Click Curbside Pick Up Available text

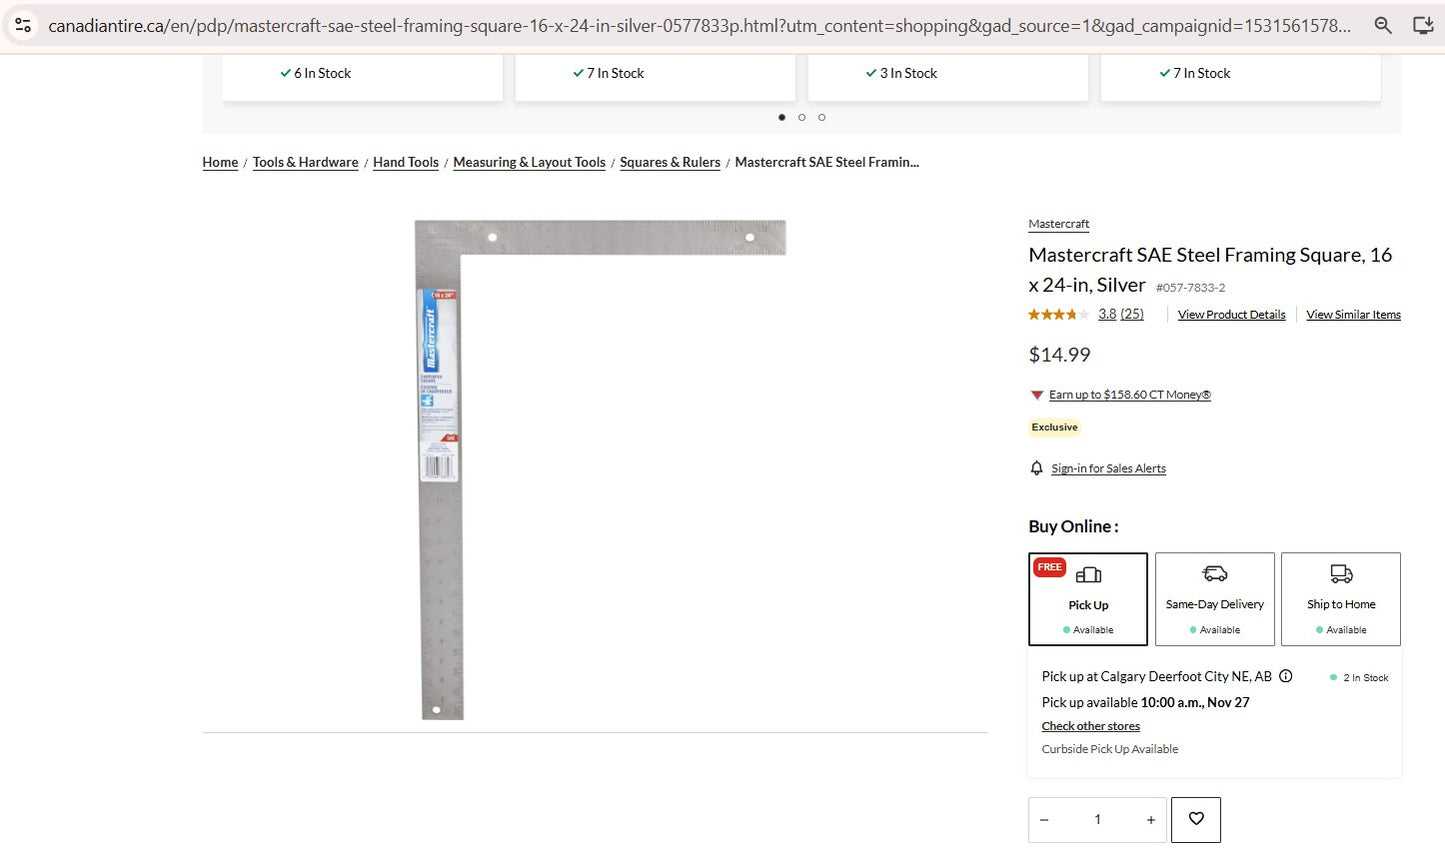point(1110,749)
